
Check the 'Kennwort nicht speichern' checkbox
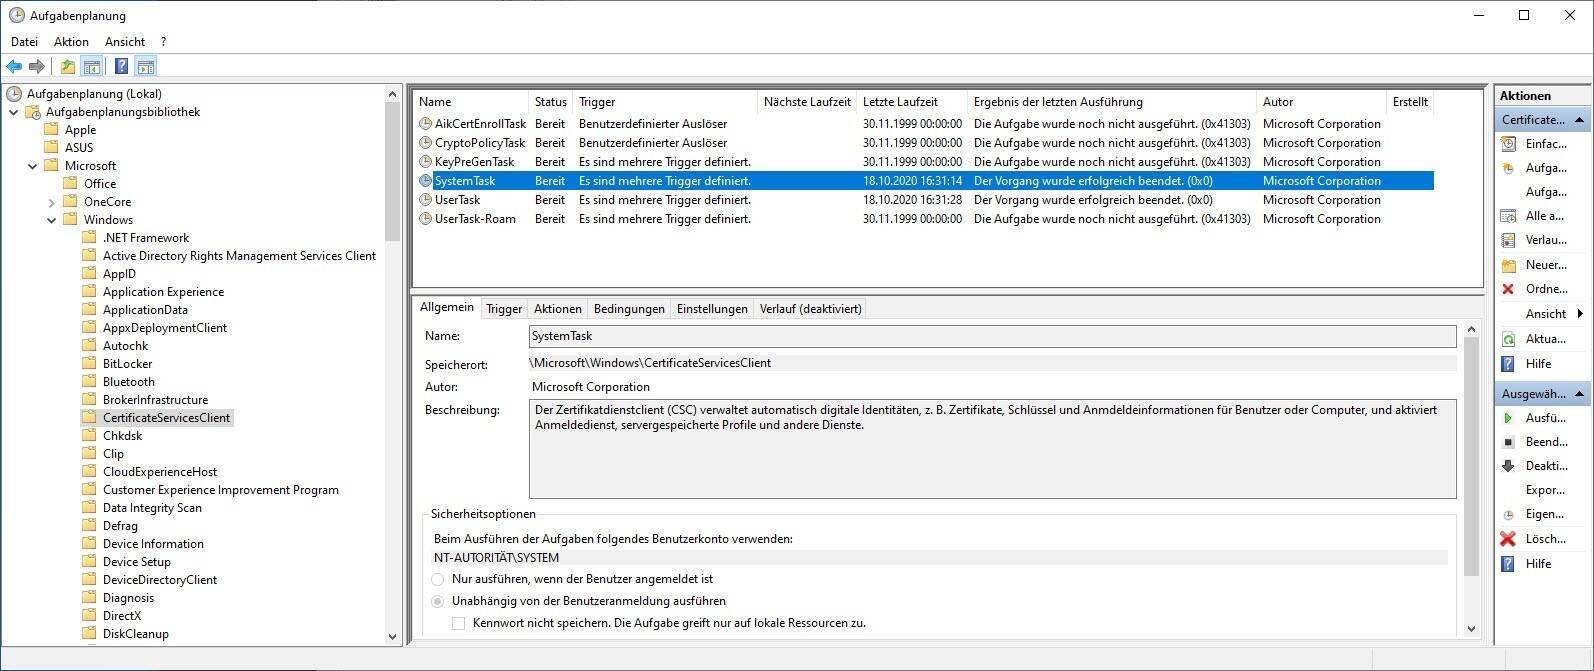coord(459,623)
